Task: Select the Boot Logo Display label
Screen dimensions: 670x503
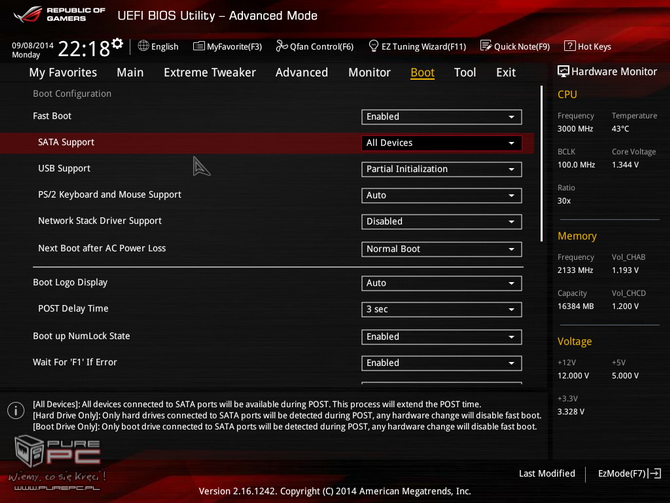Action: coord(70,282)
